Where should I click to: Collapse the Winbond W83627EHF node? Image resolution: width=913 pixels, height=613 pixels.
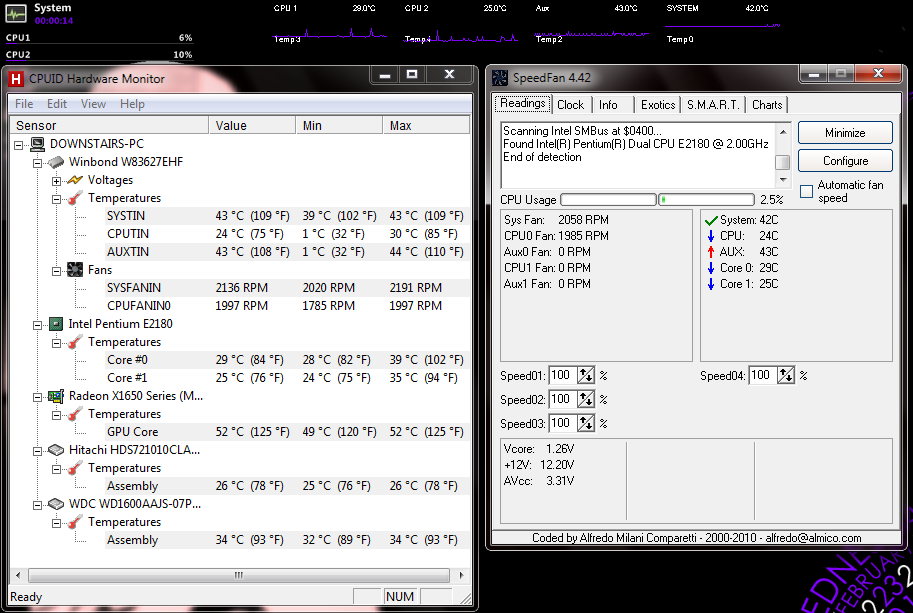click(x=37, y=163)
